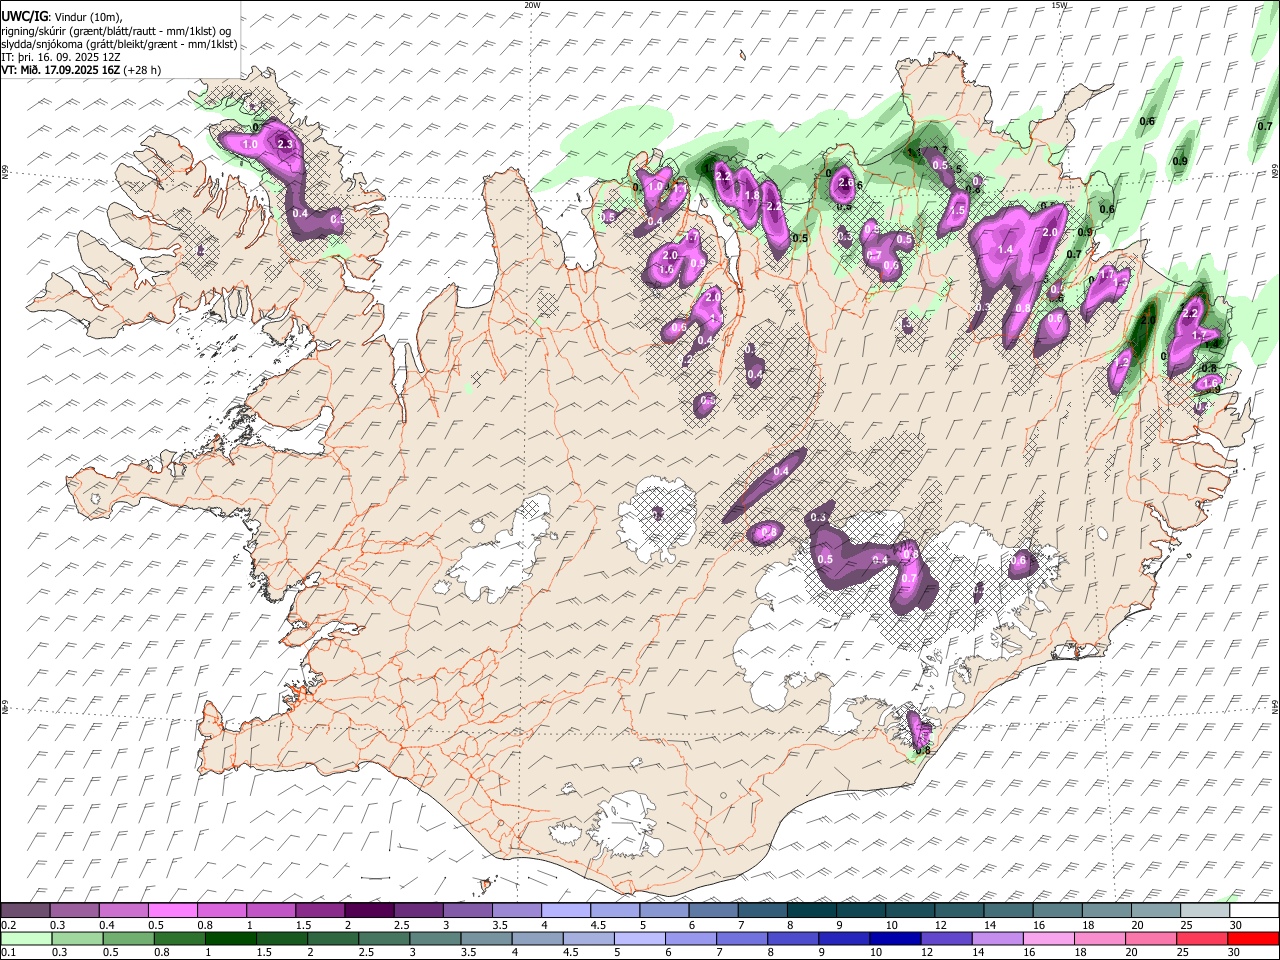Click the pale green 0.1 rain legend swatch
The height and width of the screenshot is (960, 1280).
point(25,938)
